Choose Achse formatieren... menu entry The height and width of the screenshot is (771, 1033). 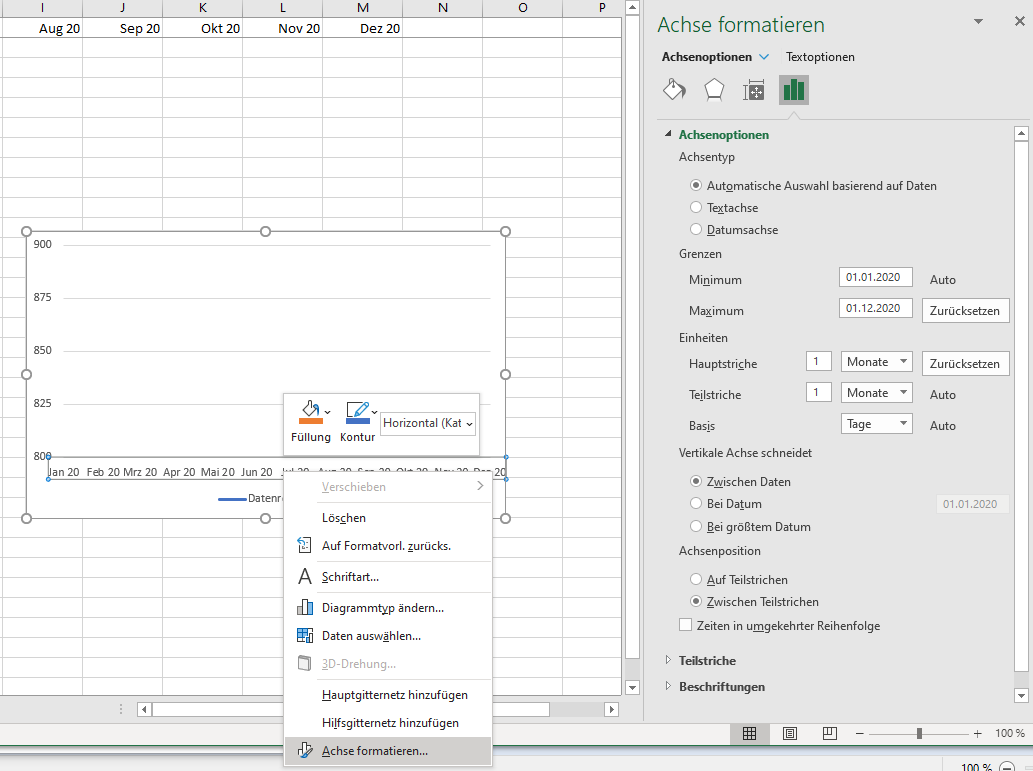click(388, 751)
